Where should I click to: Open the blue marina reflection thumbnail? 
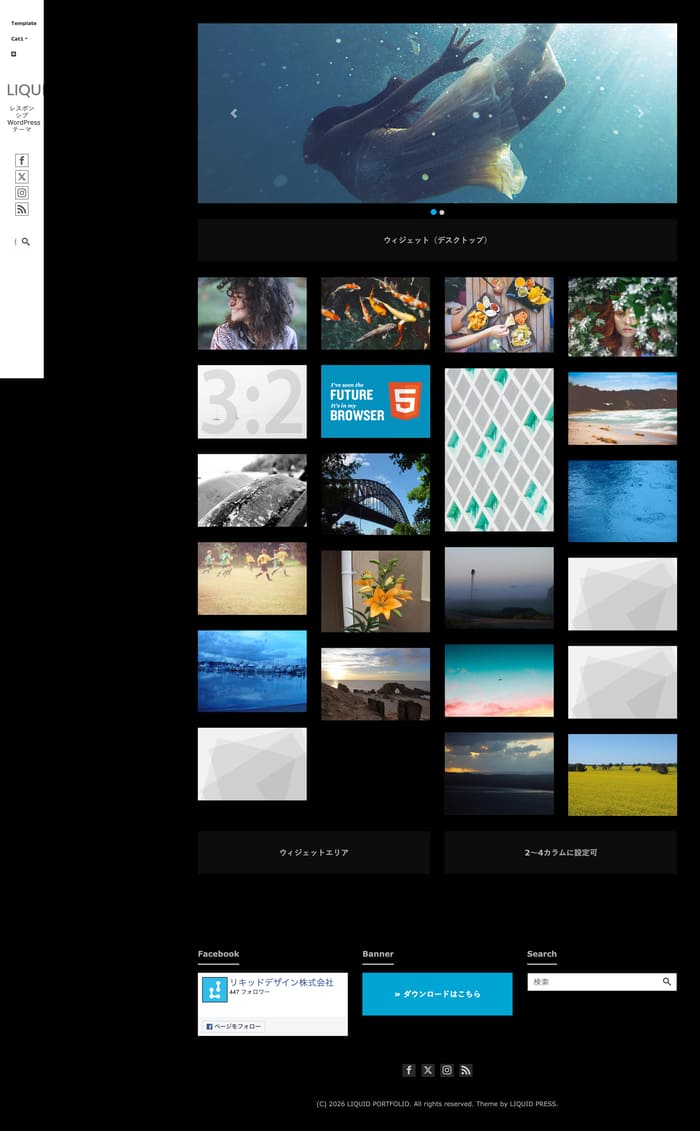coord(252,672)
